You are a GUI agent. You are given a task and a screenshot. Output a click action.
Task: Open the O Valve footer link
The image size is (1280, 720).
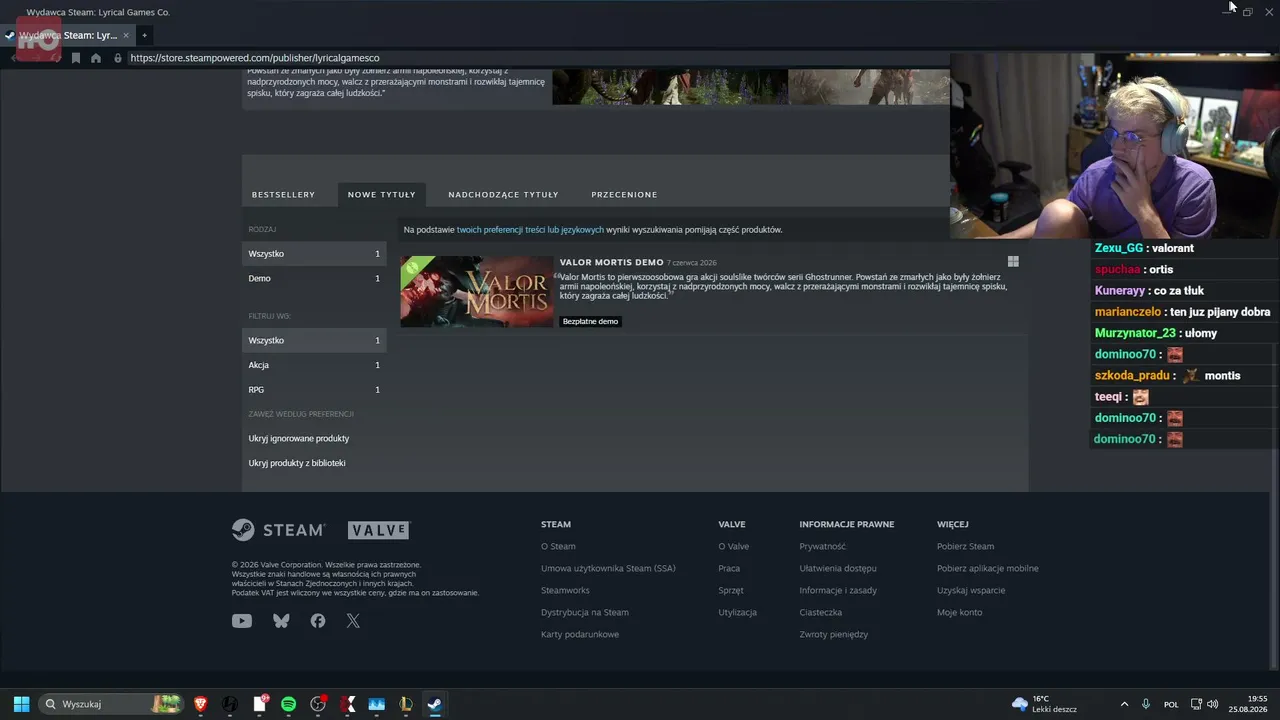(733, 546)
